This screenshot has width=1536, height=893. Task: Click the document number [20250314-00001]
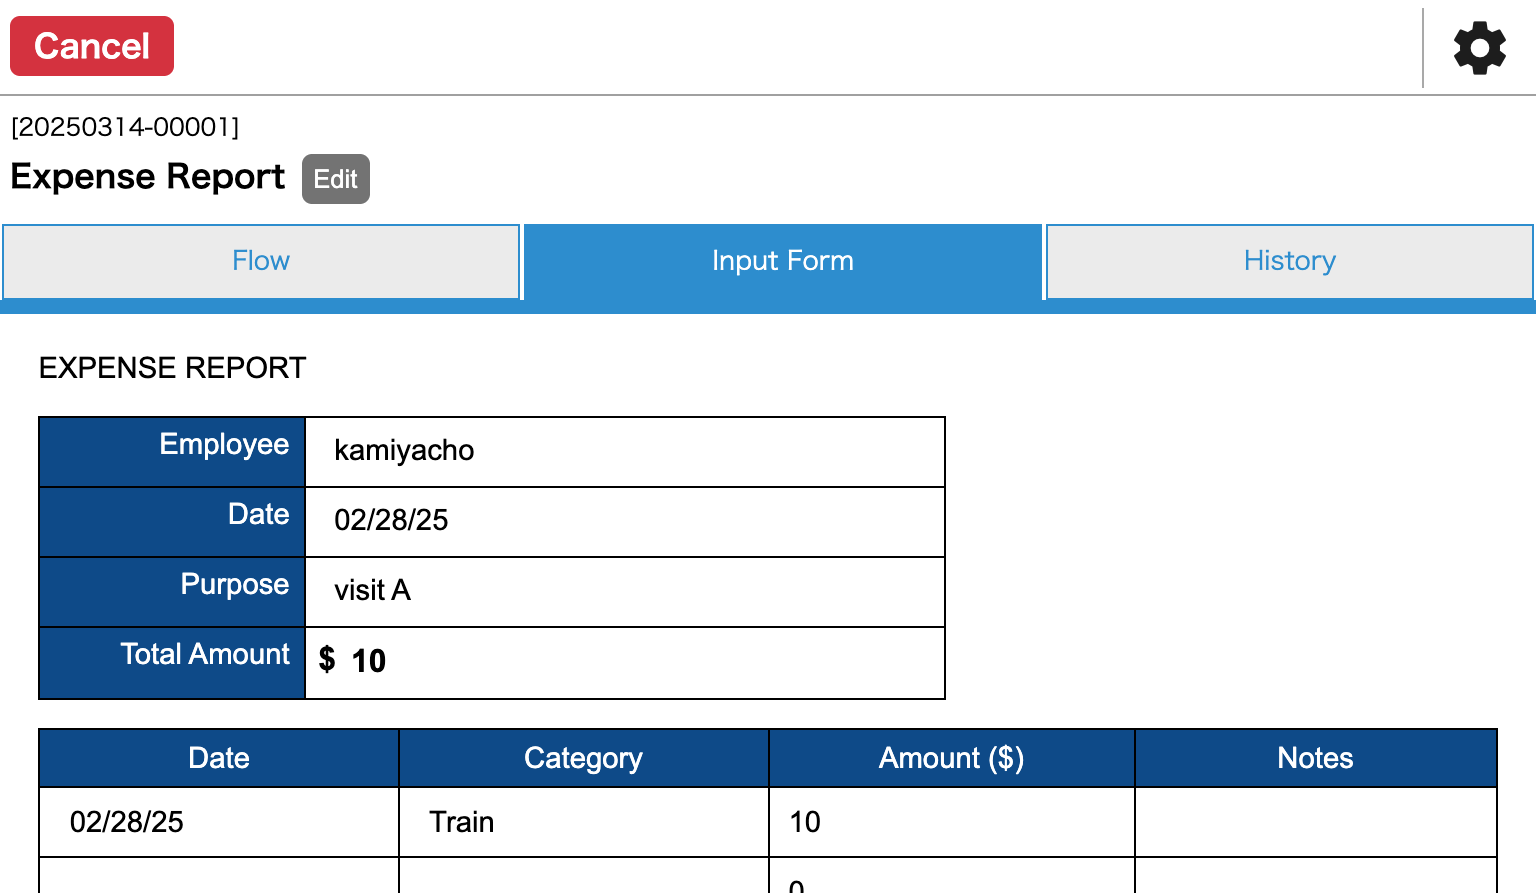click(125, 127)
